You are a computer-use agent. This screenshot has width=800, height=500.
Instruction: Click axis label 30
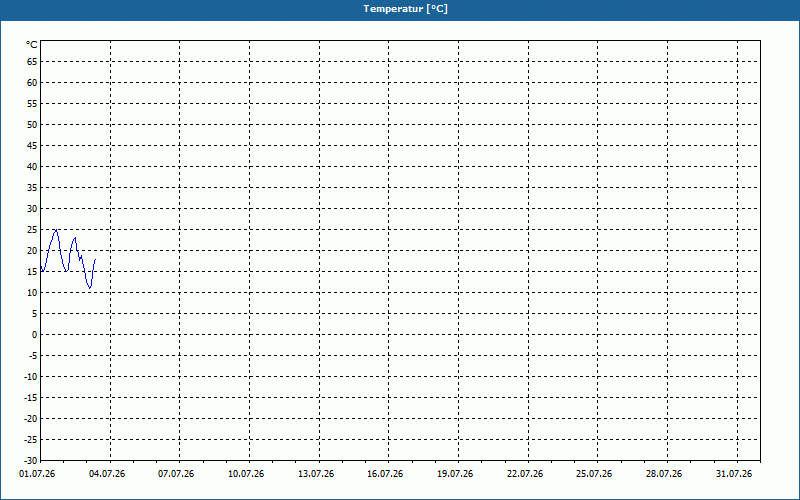point(32,209)
